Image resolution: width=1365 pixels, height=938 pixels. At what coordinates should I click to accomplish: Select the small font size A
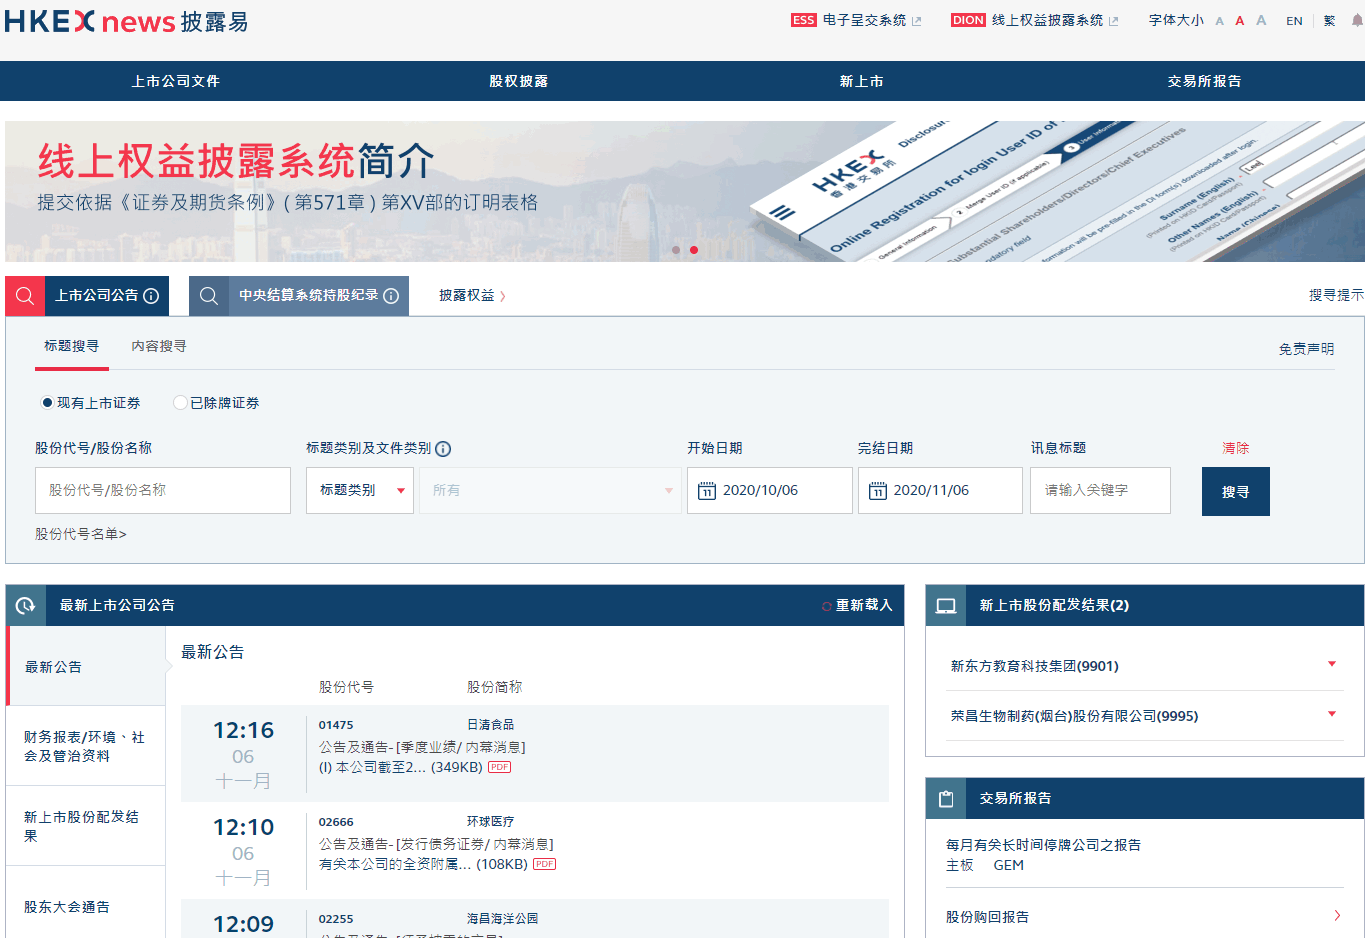coord(1219,21)
